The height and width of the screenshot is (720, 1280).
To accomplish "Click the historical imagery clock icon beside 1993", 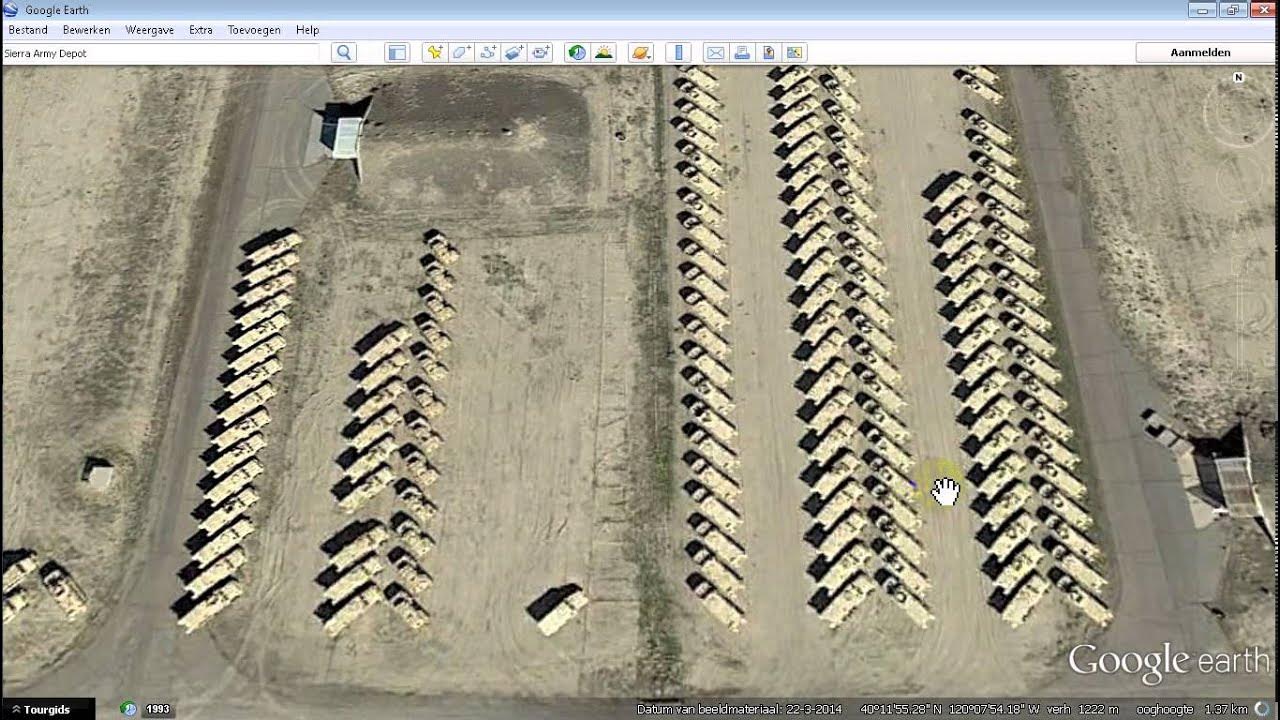I will coord(128,709).
